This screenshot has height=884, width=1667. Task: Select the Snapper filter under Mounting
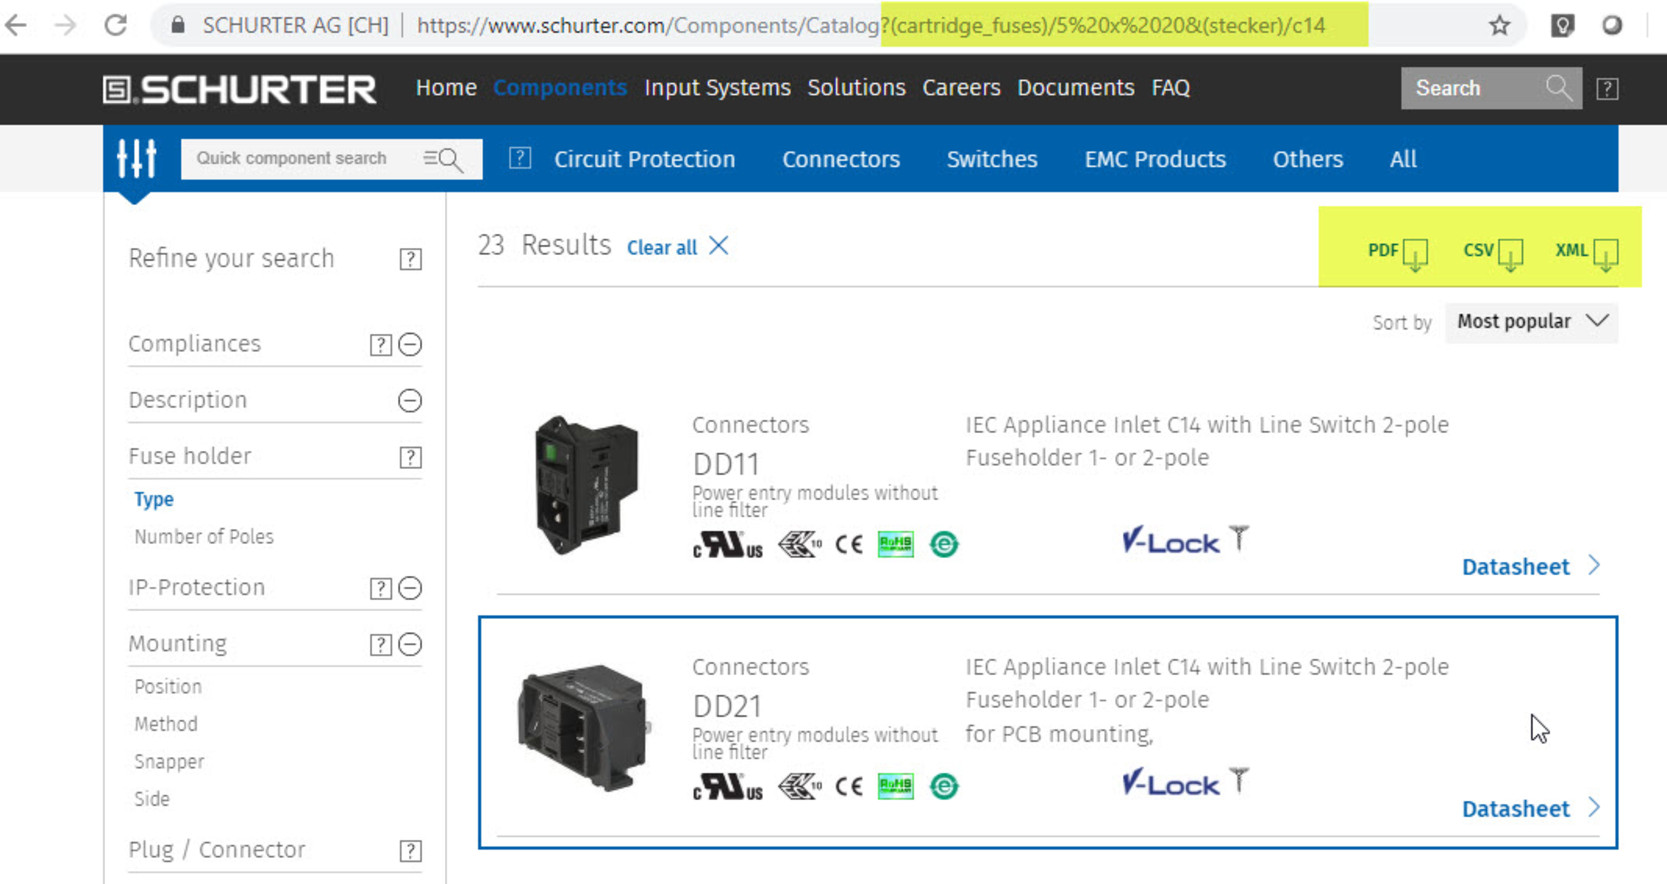[x=169, y=762]
